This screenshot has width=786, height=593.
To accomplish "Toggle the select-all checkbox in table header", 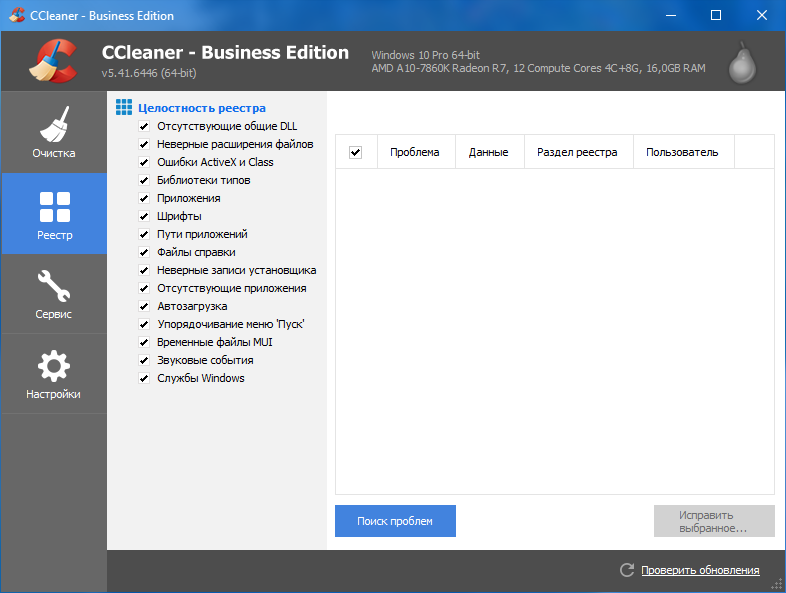I will coord(355,152).
